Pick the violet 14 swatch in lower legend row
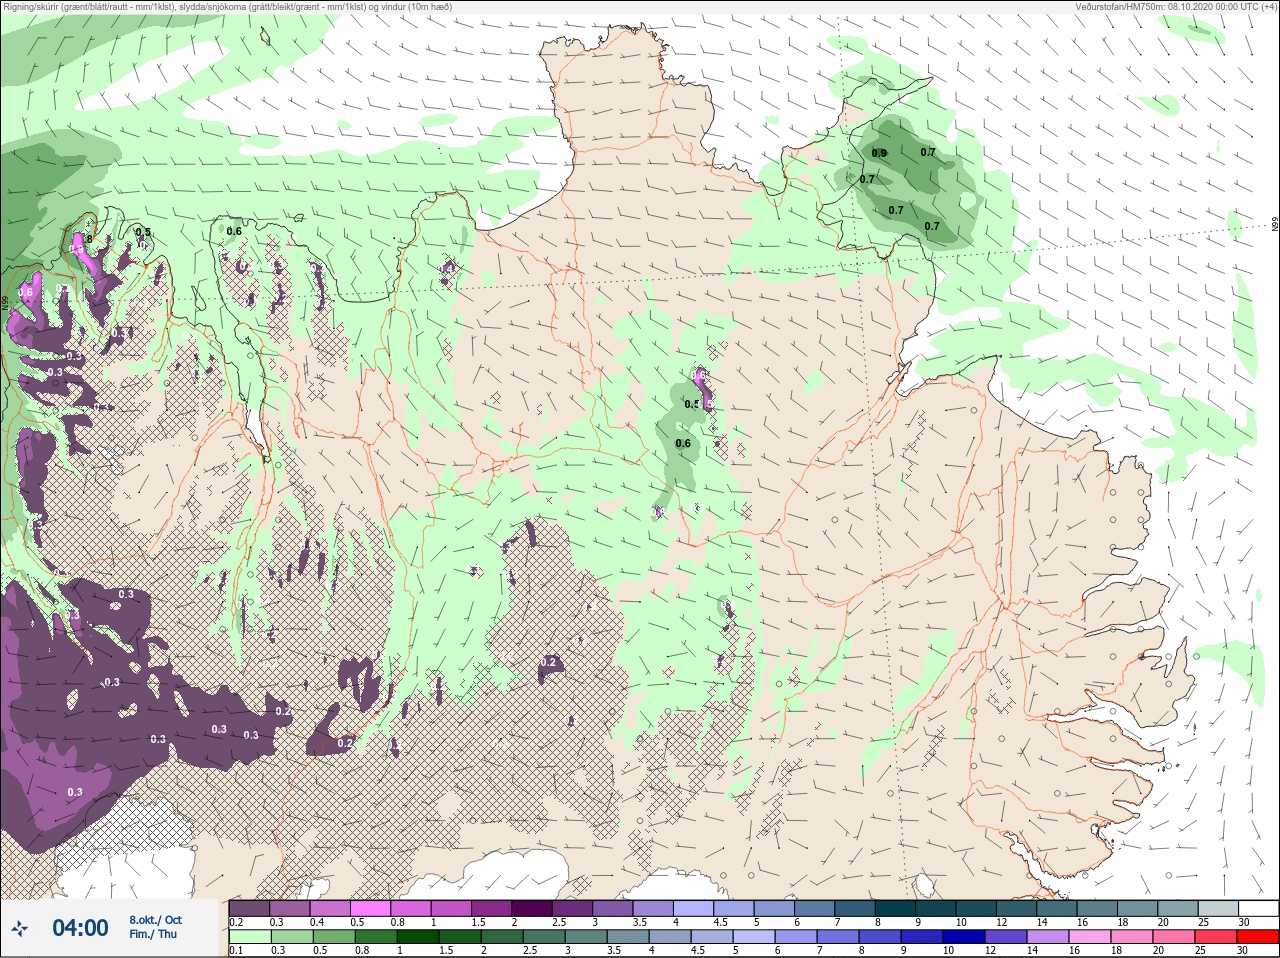Viewport: 1280px width, 958px height. pos(1048,937)
